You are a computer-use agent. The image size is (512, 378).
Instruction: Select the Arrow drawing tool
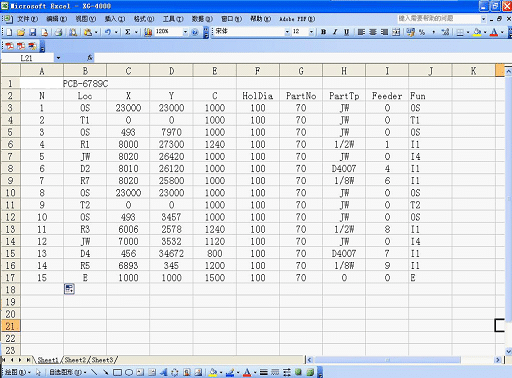[x=106, y=372]
